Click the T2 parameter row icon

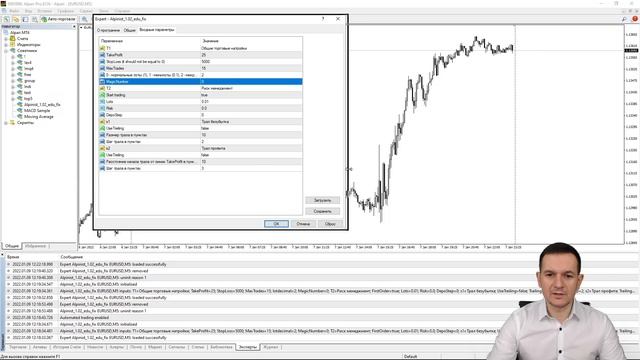[x=102, y=88]
